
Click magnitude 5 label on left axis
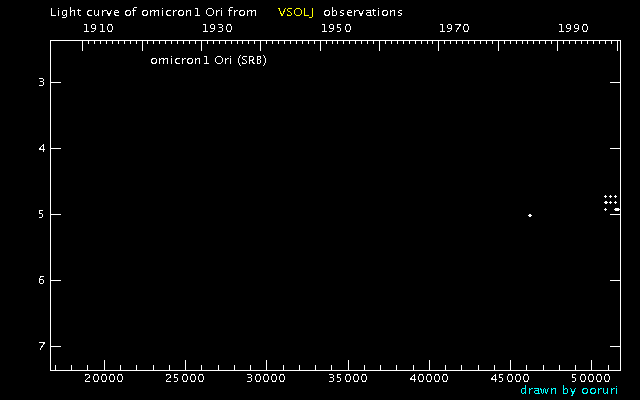point(41,214)
